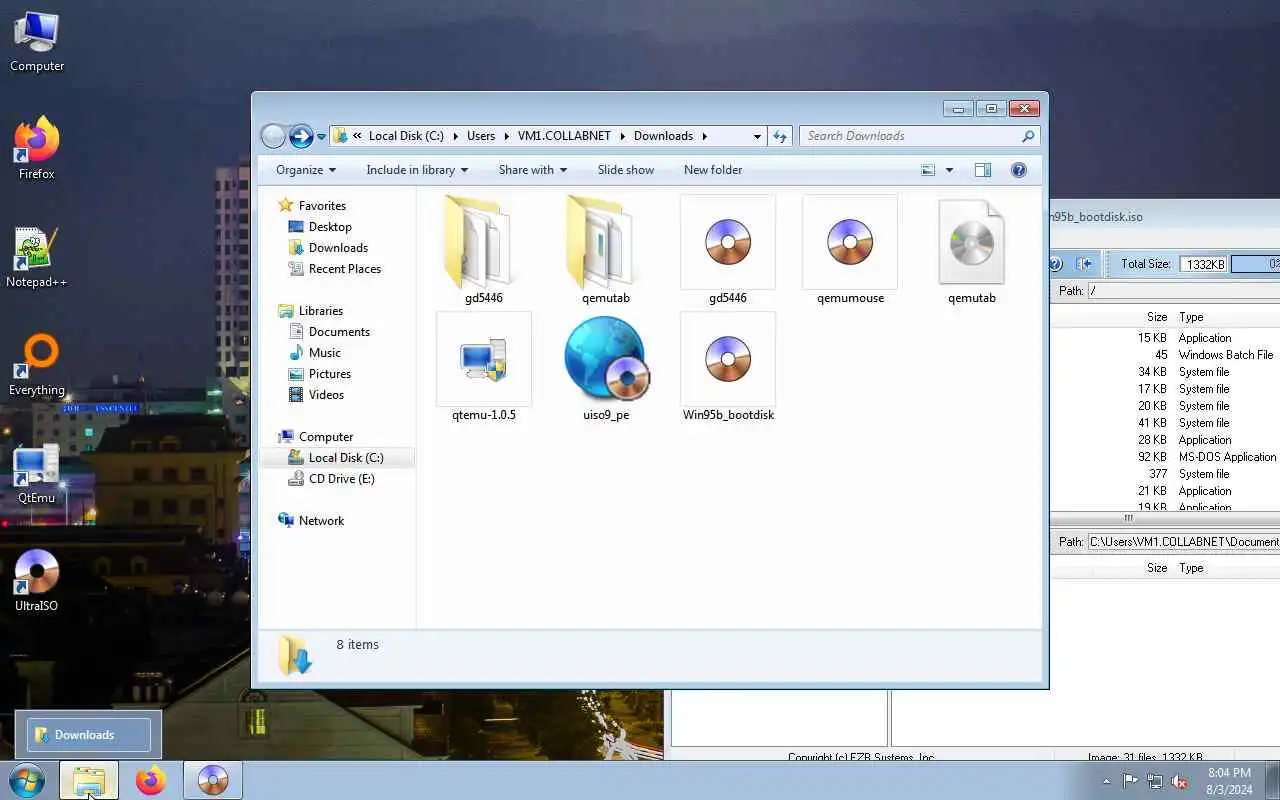Refresh the Downloads folder view
Screen dimensions: 1280x800
click(x=781, y=136)
